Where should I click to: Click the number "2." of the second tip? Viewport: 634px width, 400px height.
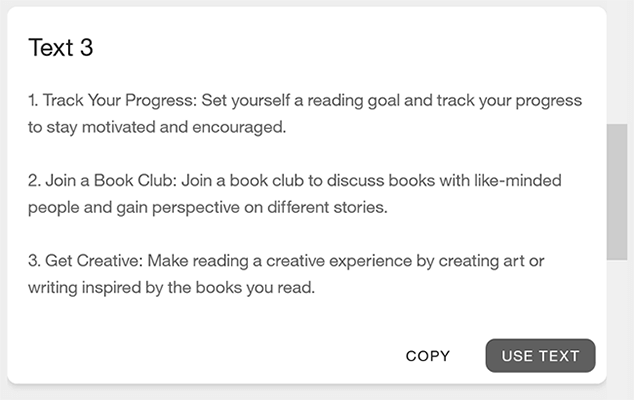tap(35, 180)
